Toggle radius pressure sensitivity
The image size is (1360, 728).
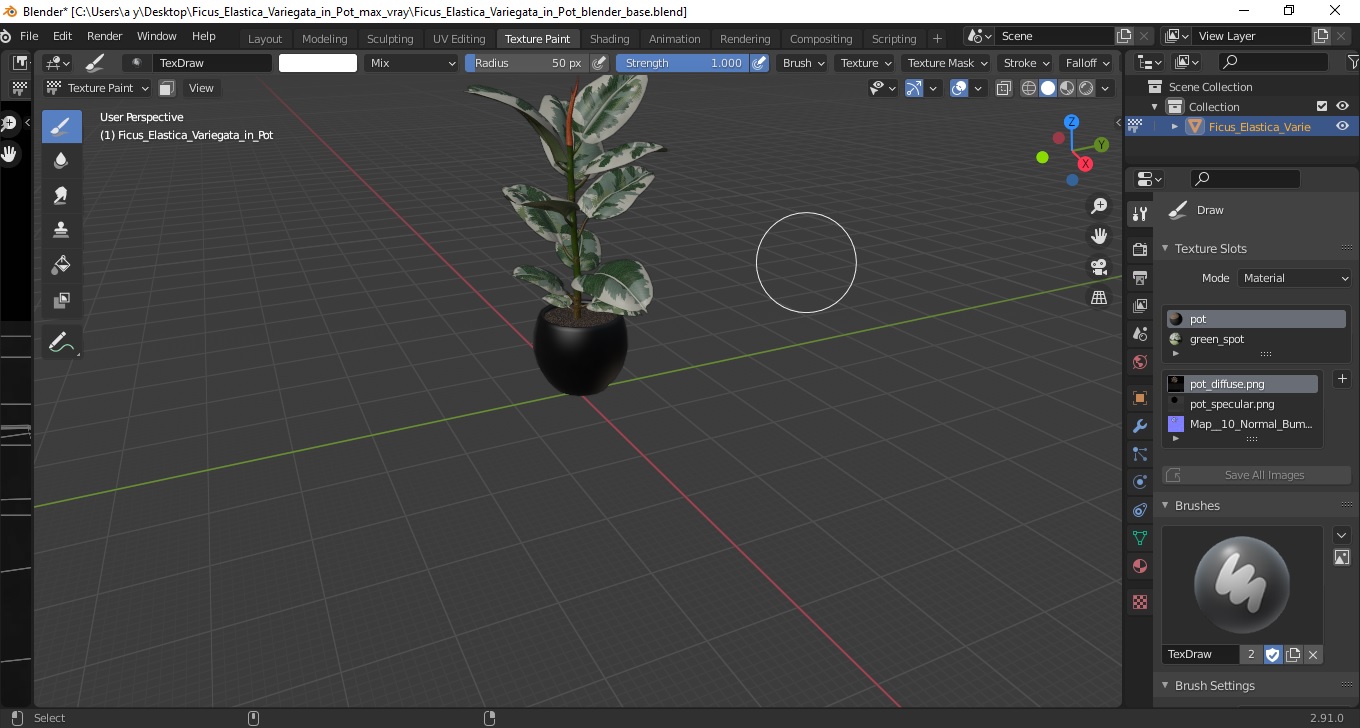(x=599, y=63)
